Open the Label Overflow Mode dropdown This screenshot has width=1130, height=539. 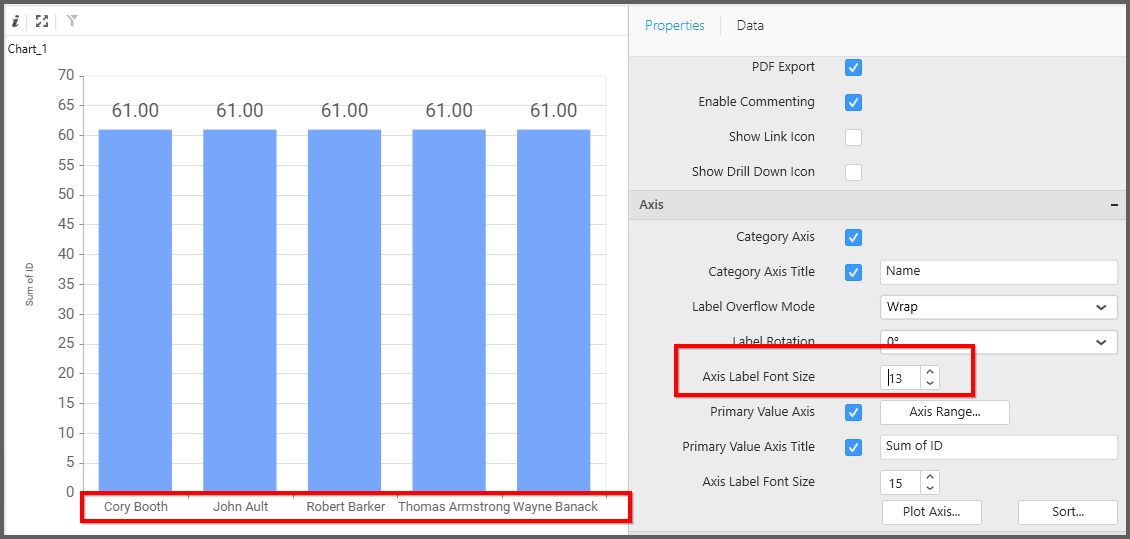998,307
